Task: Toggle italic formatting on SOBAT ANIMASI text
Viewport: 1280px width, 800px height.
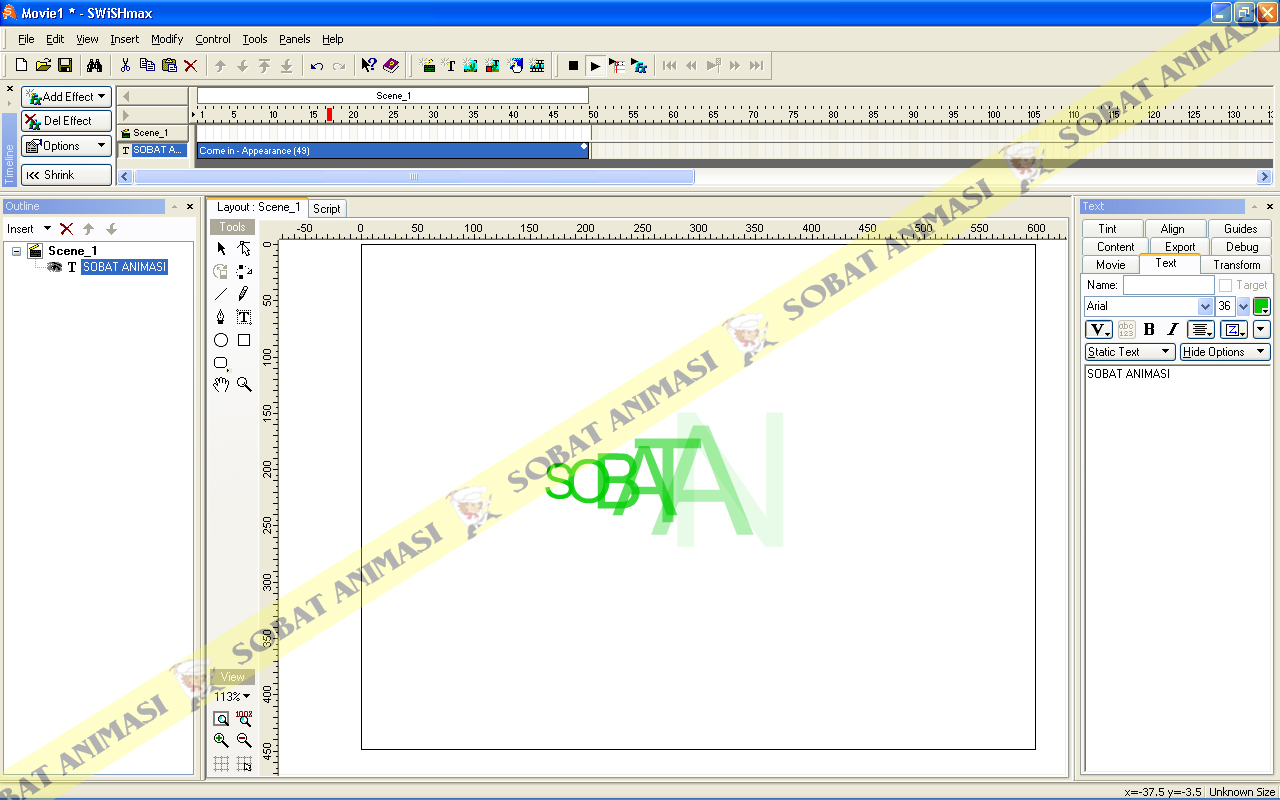Action: point(1172,330)
